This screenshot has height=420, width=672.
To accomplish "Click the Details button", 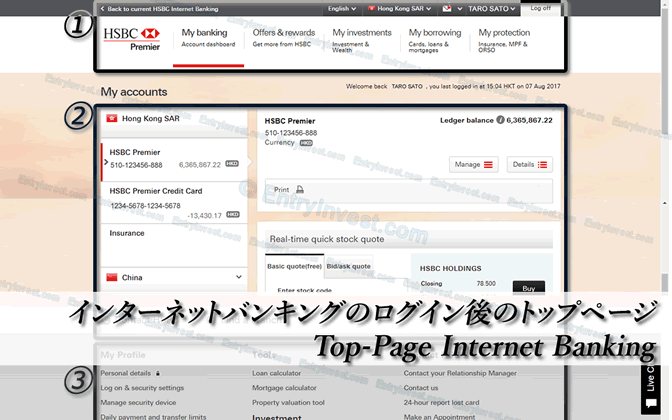I will click(x=529, y=164).
